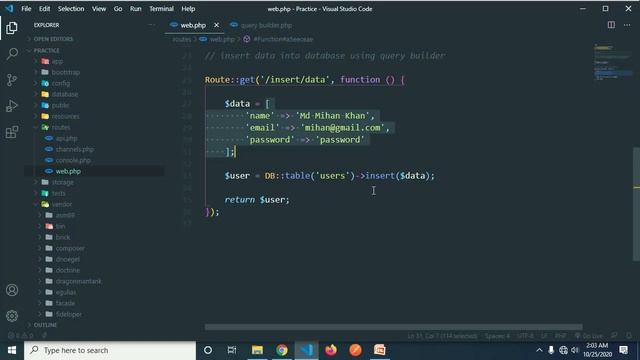The height and width of the screenshot is (360, 640).
Task: Open the Source Control view icon
Action: [x=12, y=80]
